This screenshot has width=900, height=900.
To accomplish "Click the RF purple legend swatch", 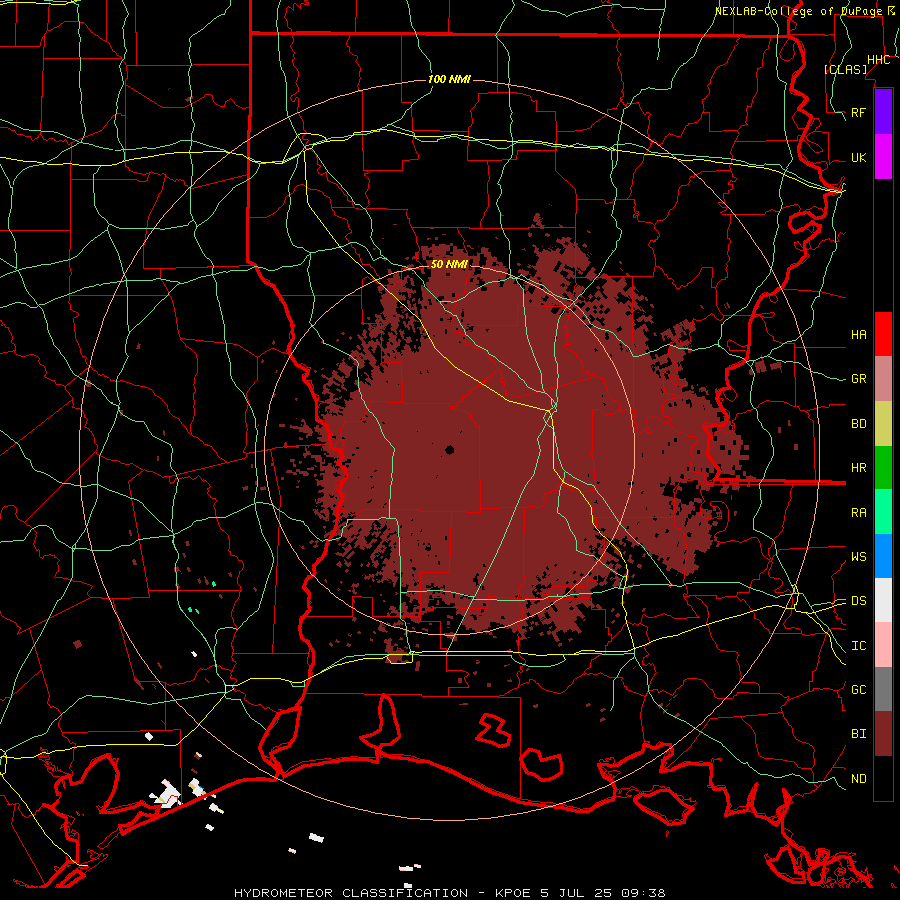I will coord(883,112).
